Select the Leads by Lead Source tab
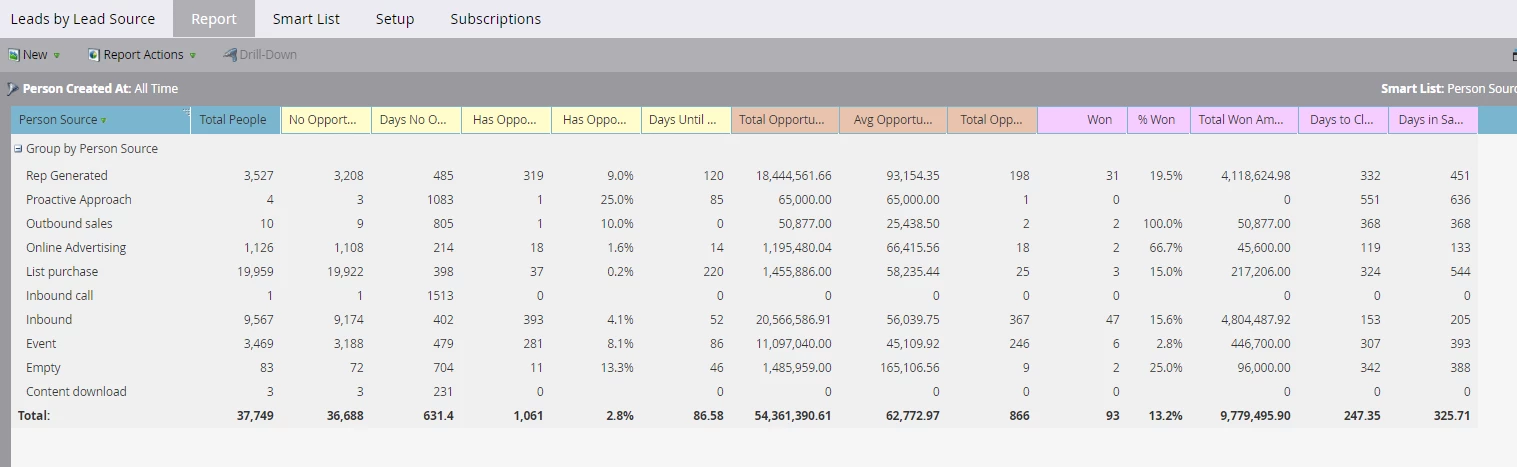 tap(83, 19)
